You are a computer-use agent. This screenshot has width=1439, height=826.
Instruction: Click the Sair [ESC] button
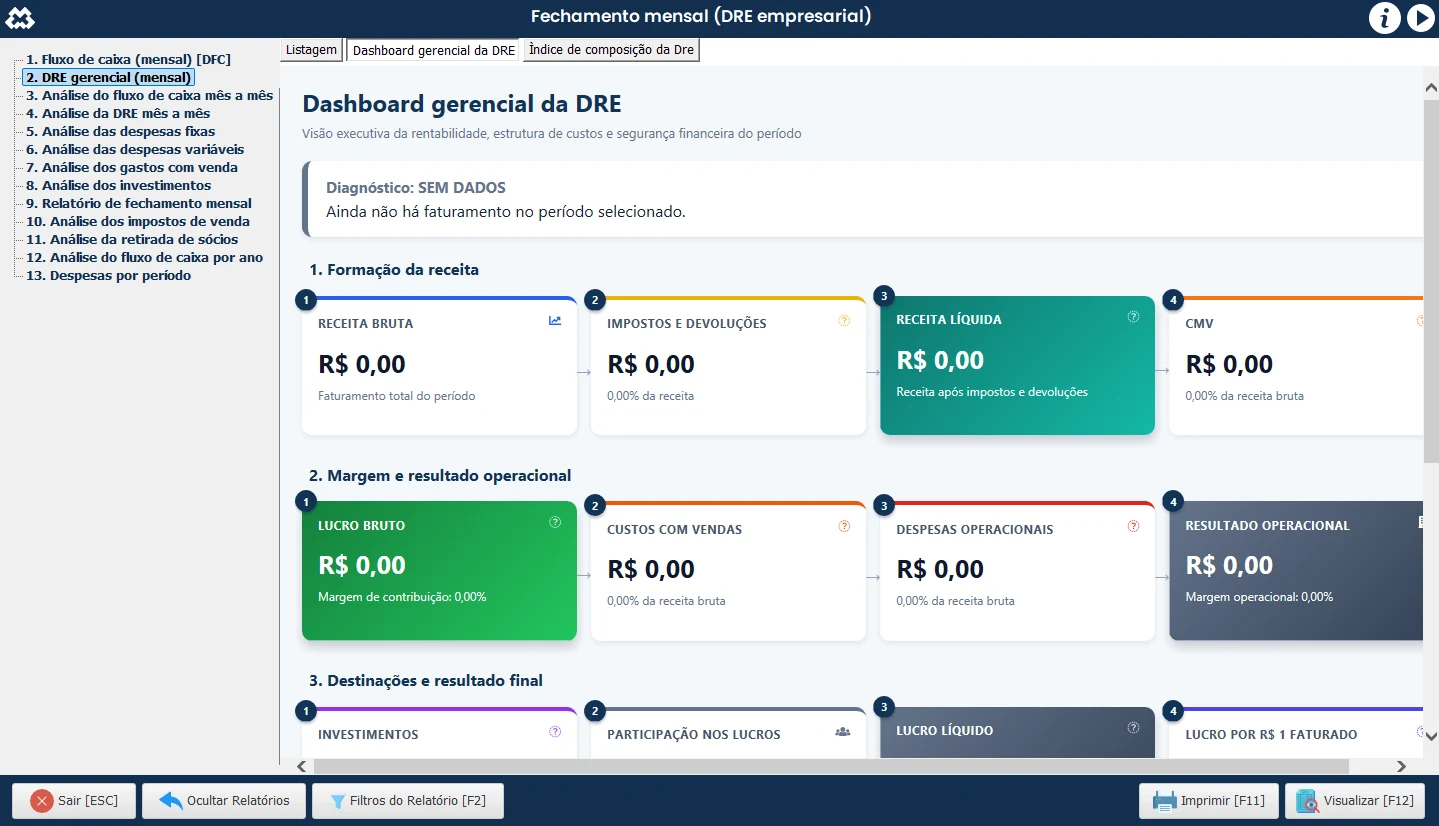point(74,801)
